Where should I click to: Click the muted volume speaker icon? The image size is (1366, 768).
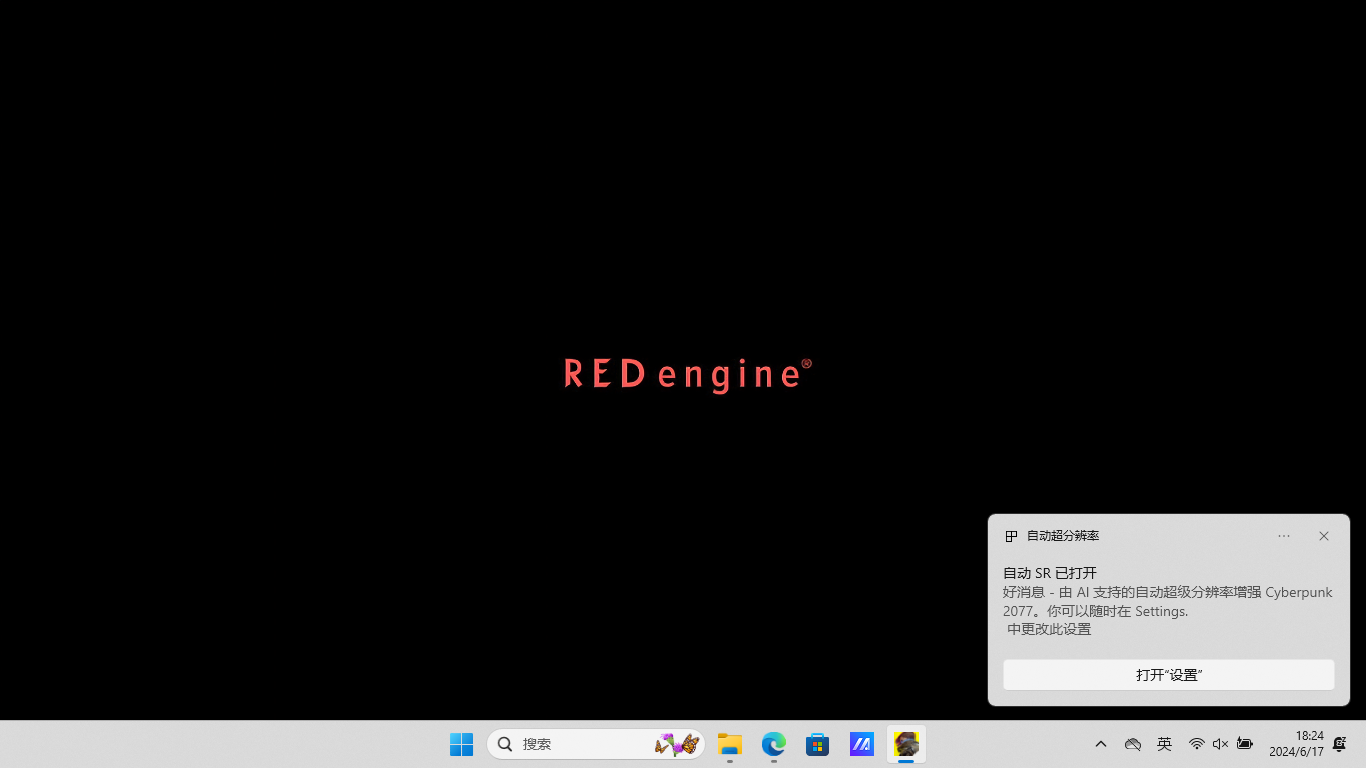(x=1220, y=744)
